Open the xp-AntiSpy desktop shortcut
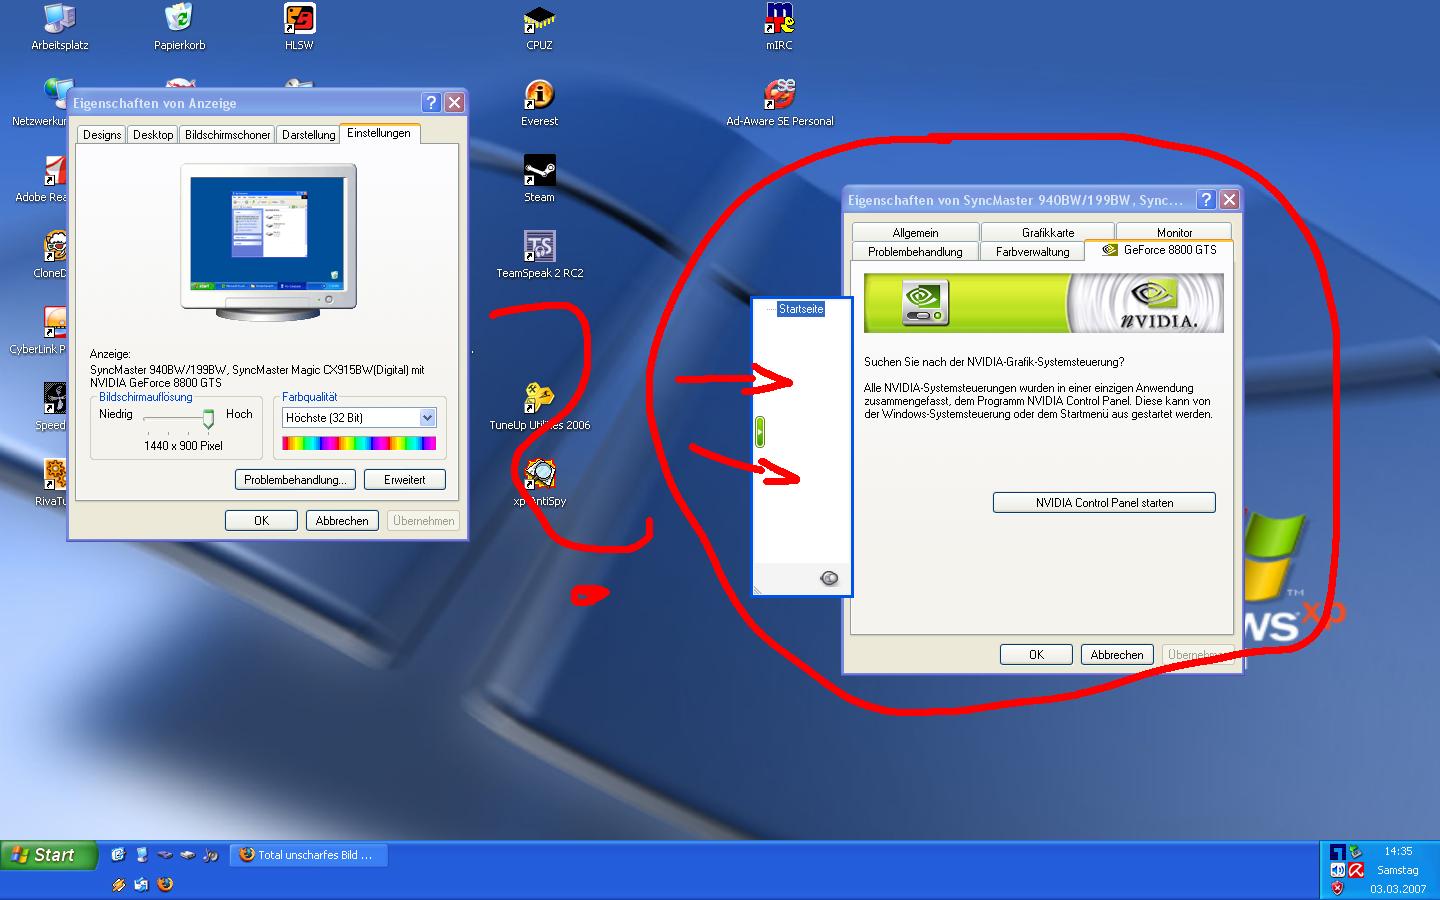 point(539,483)
